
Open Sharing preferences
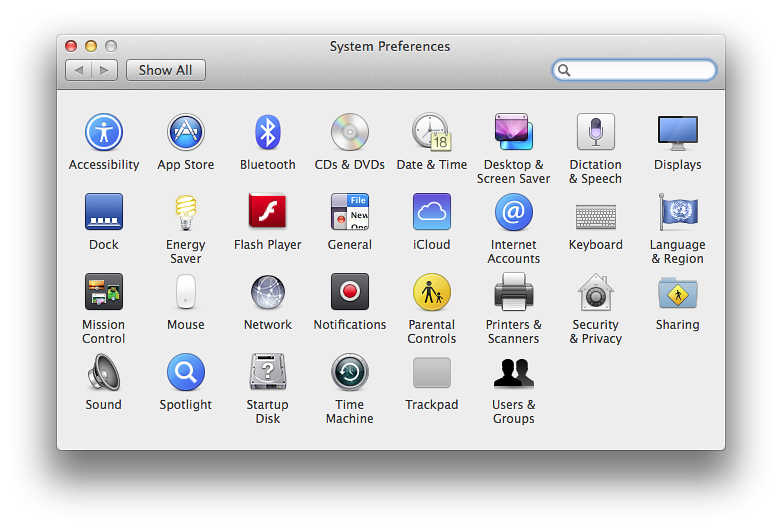click(x=677, y=293)
